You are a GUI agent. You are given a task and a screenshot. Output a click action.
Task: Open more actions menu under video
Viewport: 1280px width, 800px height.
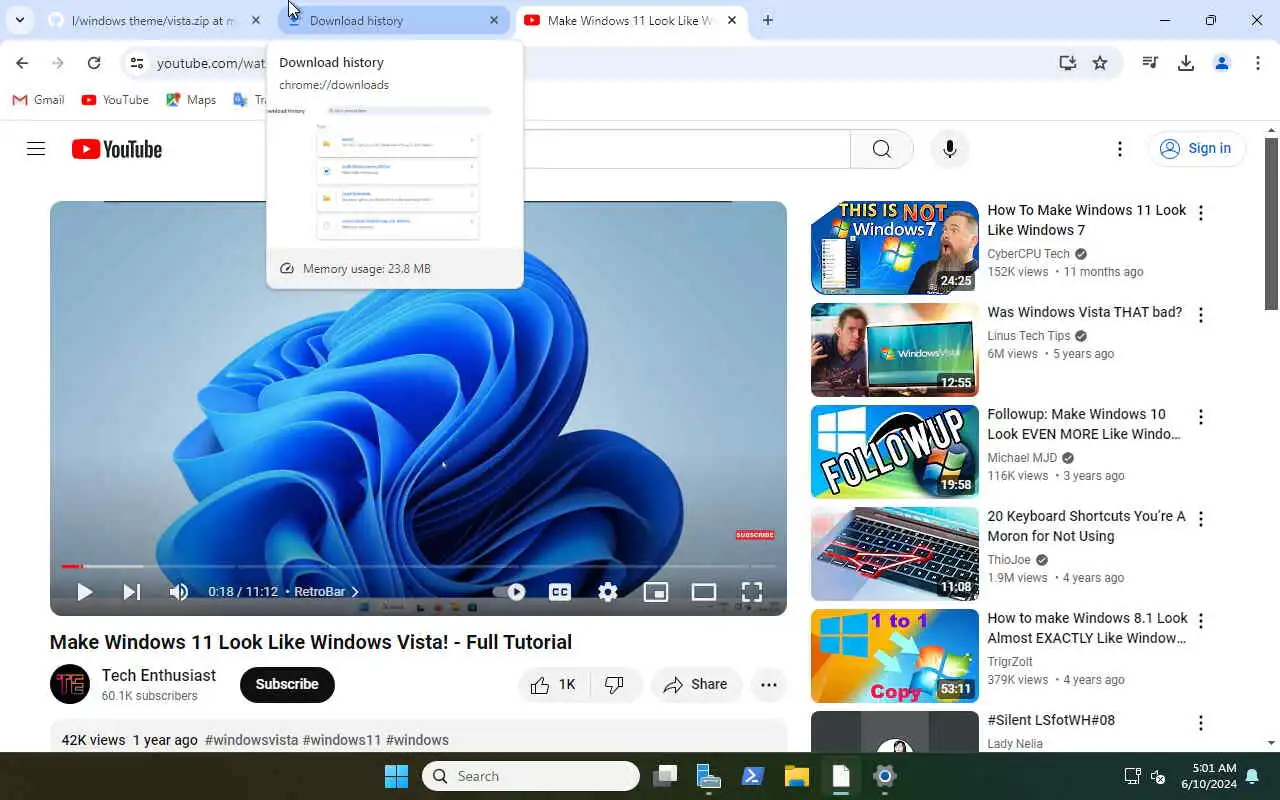point(769,685)
